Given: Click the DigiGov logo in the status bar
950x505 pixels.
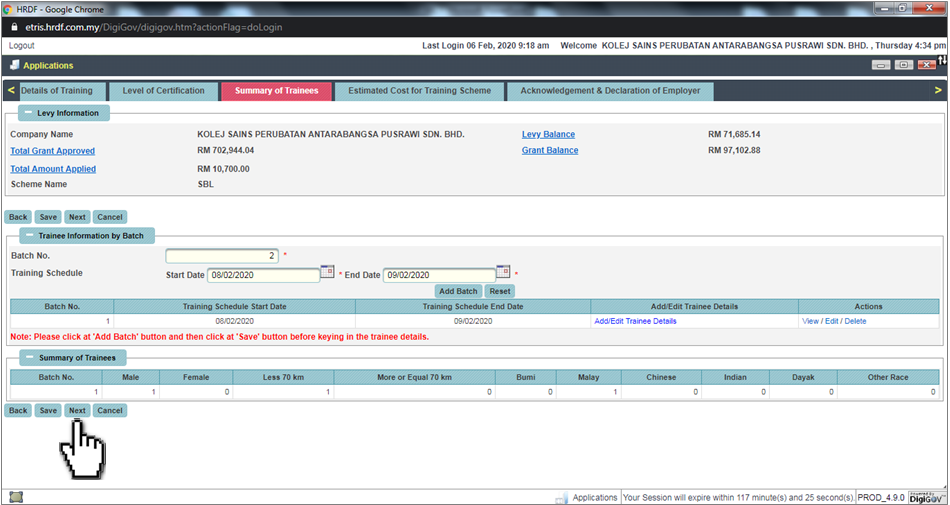Looking at the screenshot, I should [926, 497].
